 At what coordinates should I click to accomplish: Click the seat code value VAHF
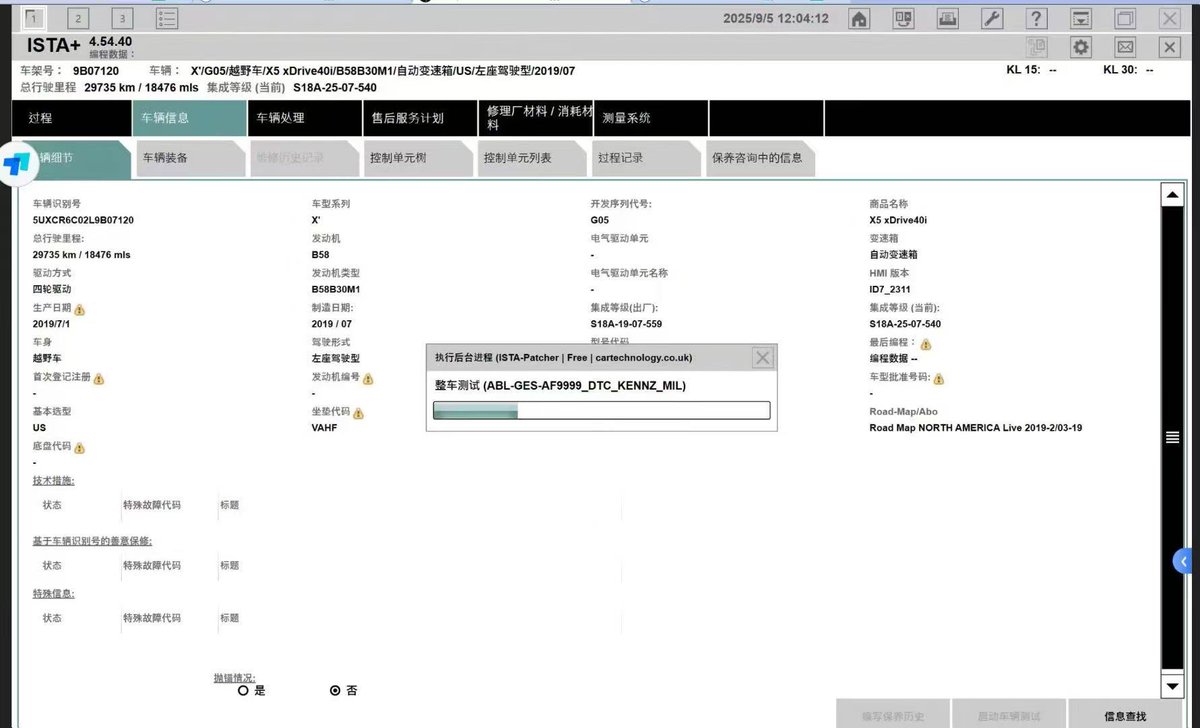tap(324, 428)
